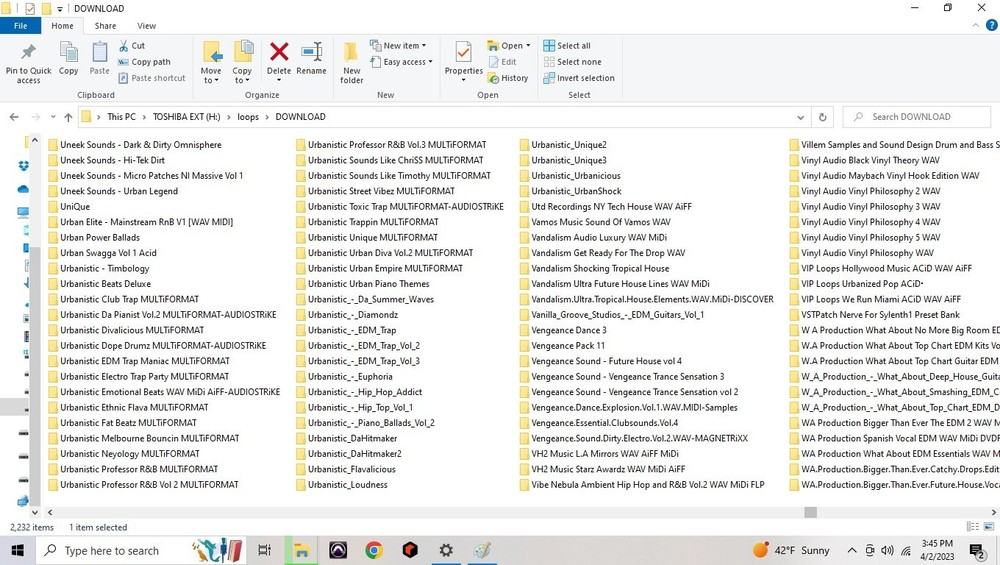This screenshot has width=1000, height=565.
Task: Open the History command
Action: click(508, 78)
